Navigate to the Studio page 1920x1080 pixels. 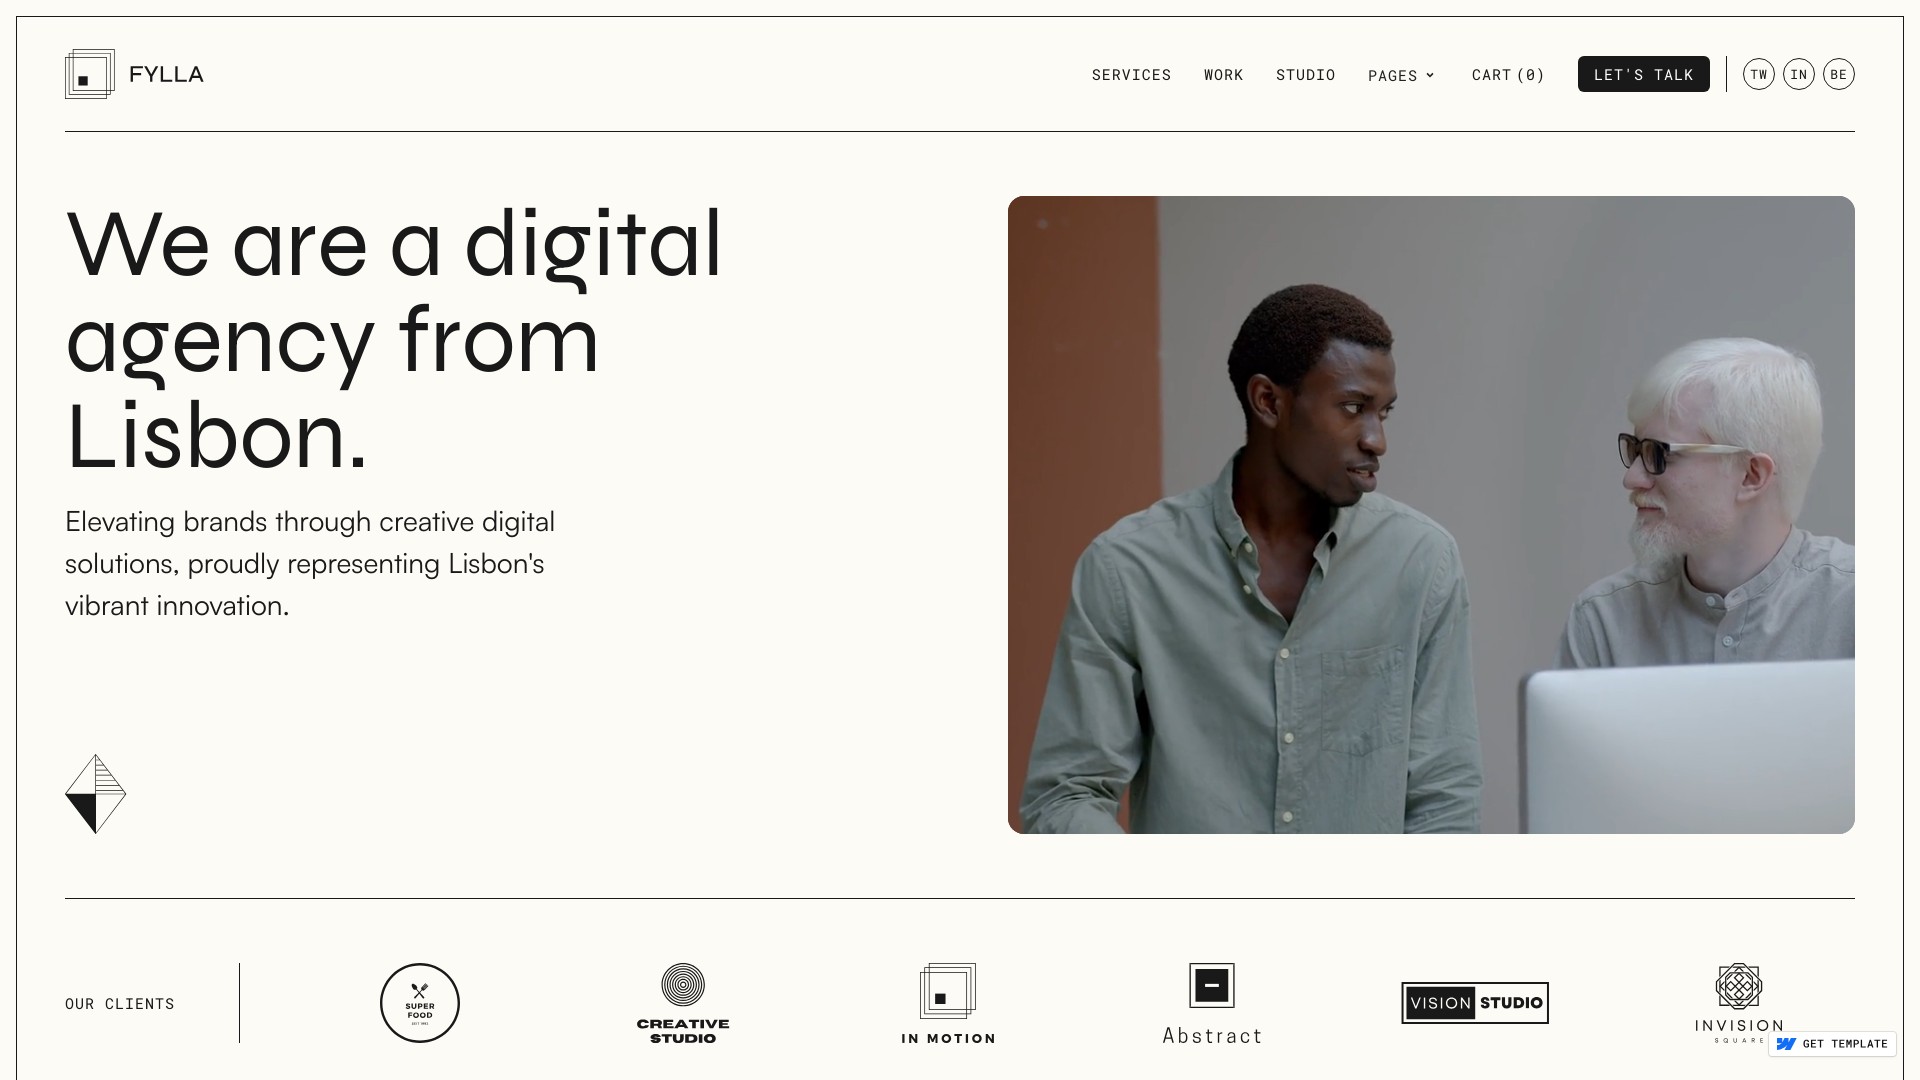[x=1305, y=75]
